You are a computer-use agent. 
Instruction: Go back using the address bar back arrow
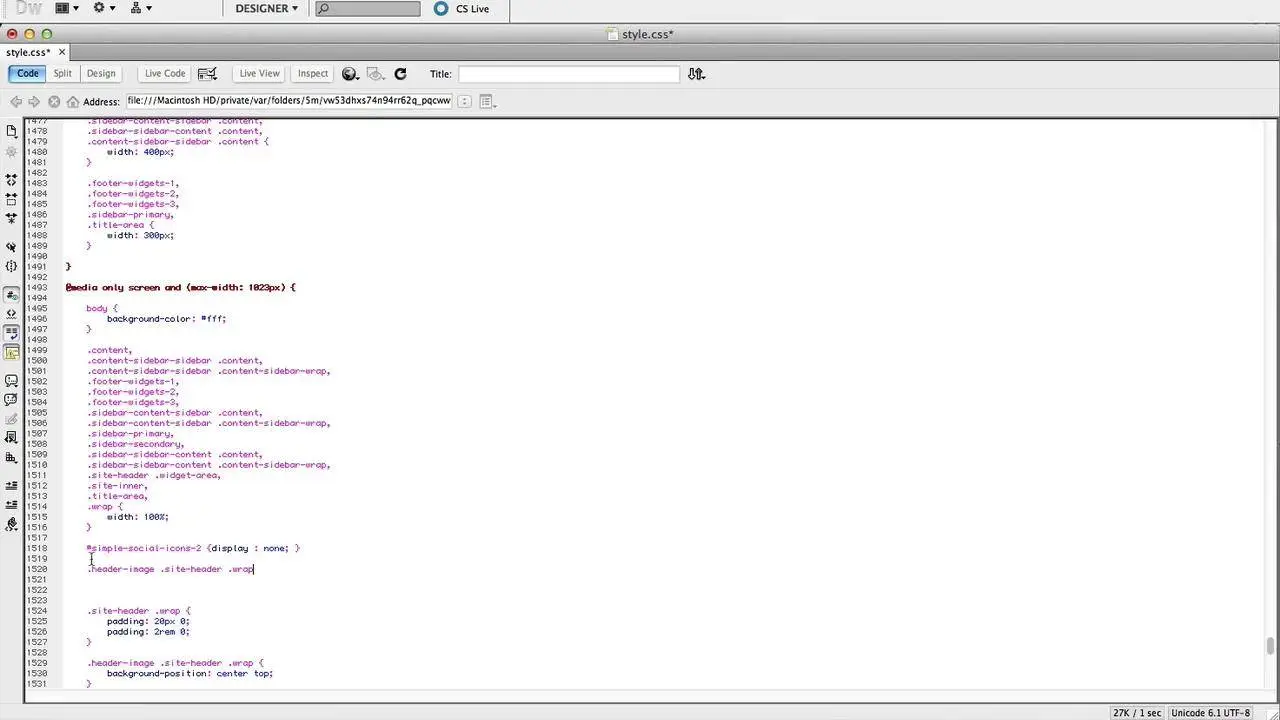click(x=16, y=101)
